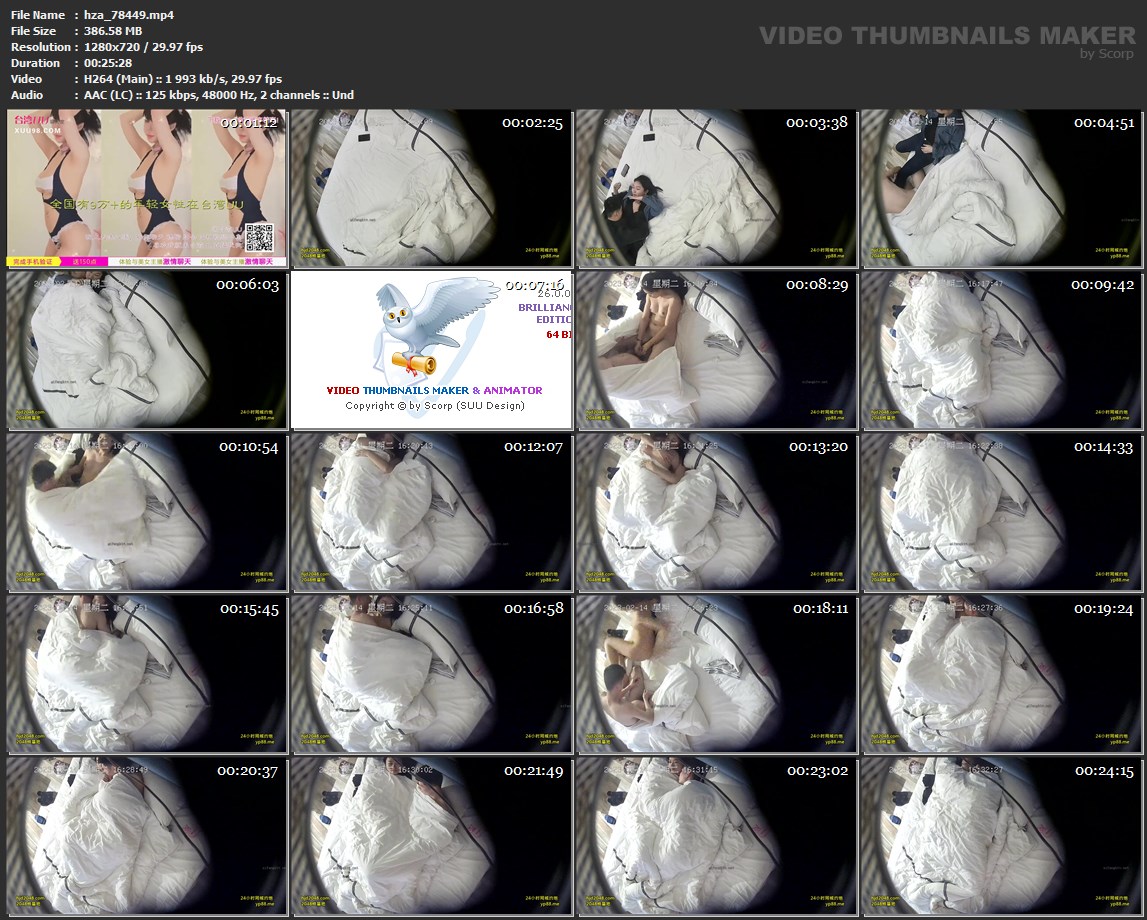Click the frame marked 00:20:37
The height and width of the screenshot is (920, 1147).
(x=146, y=835)
